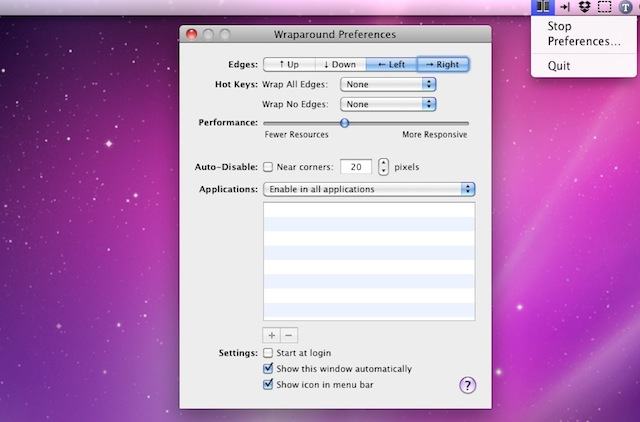Open the Dropbox menu bar icon

click(584, 7)
